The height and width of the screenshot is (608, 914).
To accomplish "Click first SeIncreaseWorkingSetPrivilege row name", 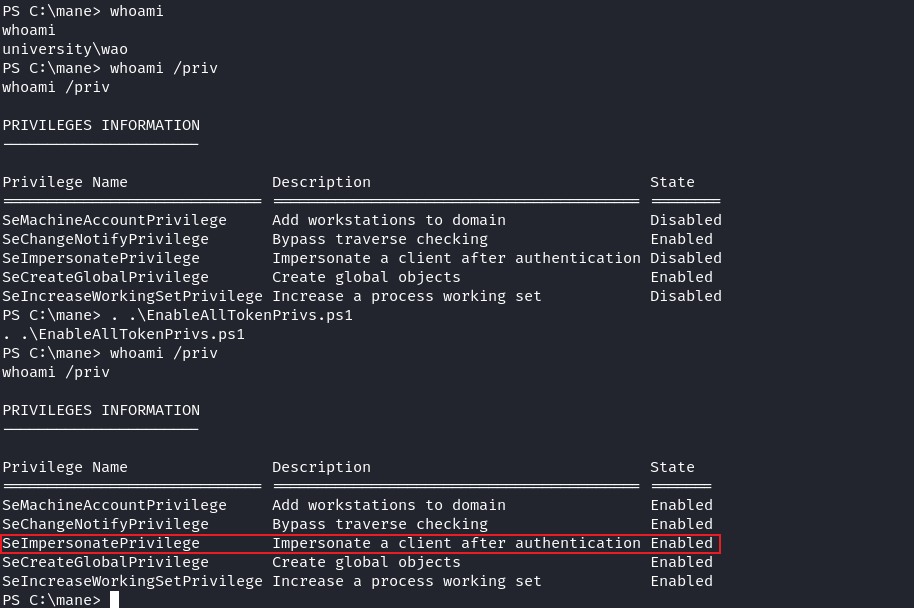I will (x=132, y=296).
